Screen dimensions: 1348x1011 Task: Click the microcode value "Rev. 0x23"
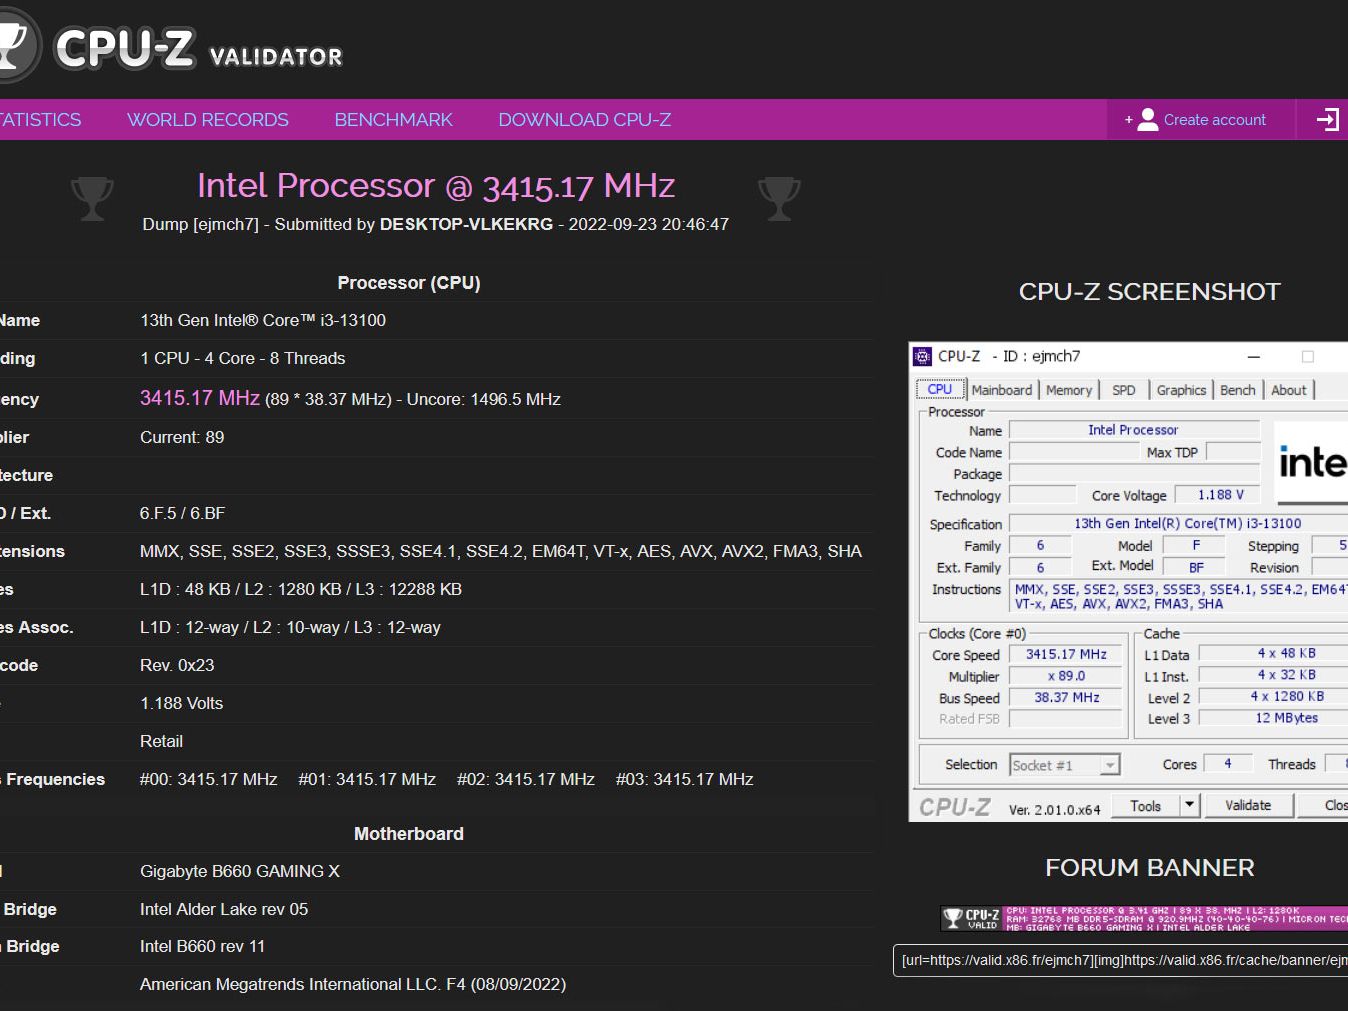[x=177, y=666]
